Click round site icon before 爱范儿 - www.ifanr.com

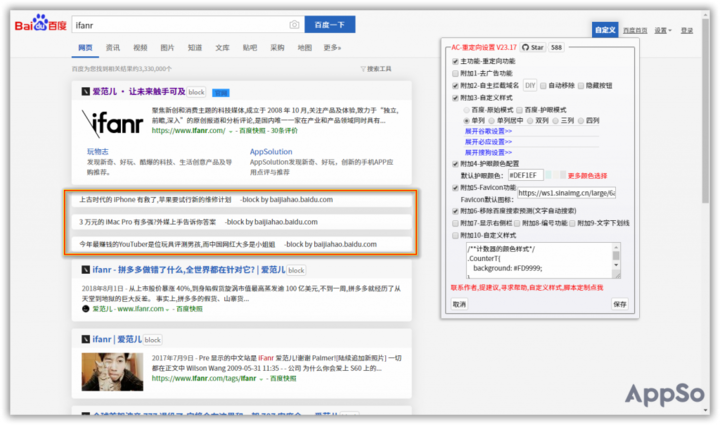pyautogui.click(x=85, y=309)
